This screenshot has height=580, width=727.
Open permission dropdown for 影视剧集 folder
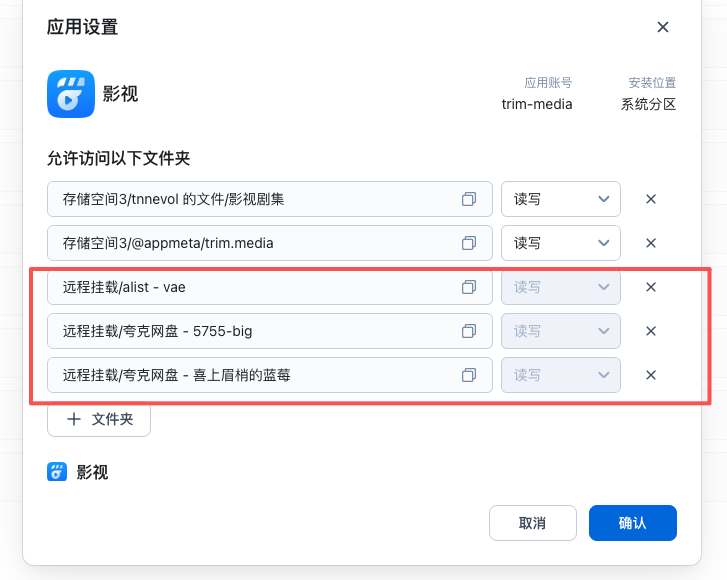[560, 199]
